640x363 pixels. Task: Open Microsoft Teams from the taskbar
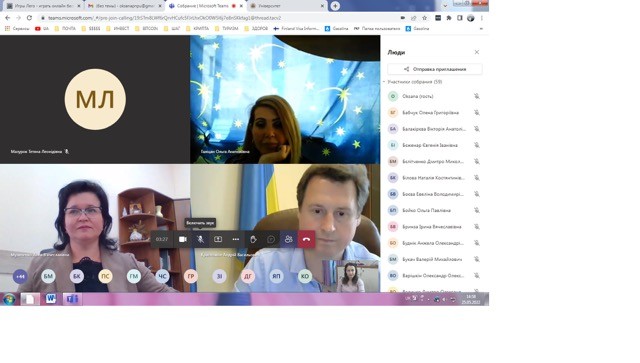[x=72, y=299]
